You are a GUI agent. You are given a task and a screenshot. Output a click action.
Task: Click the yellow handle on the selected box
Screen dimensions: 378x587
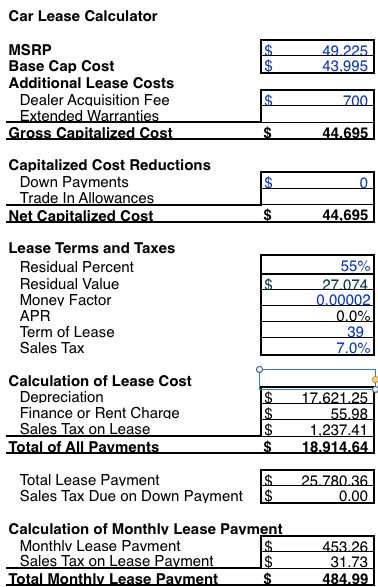coord(375,380)
